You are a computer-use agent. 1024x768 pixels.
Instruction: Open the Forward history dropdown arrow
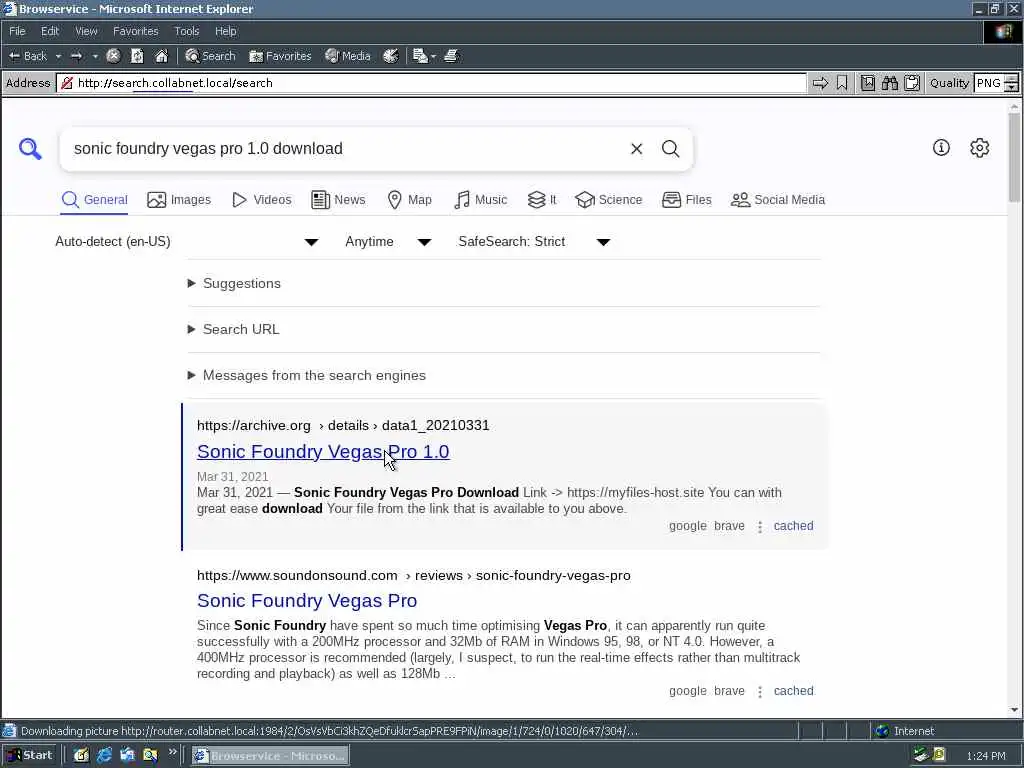[95, 56]
